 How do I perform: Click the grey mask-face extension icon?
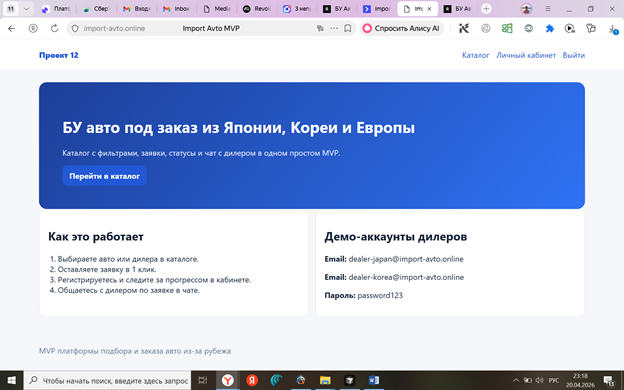click(528, 28)
